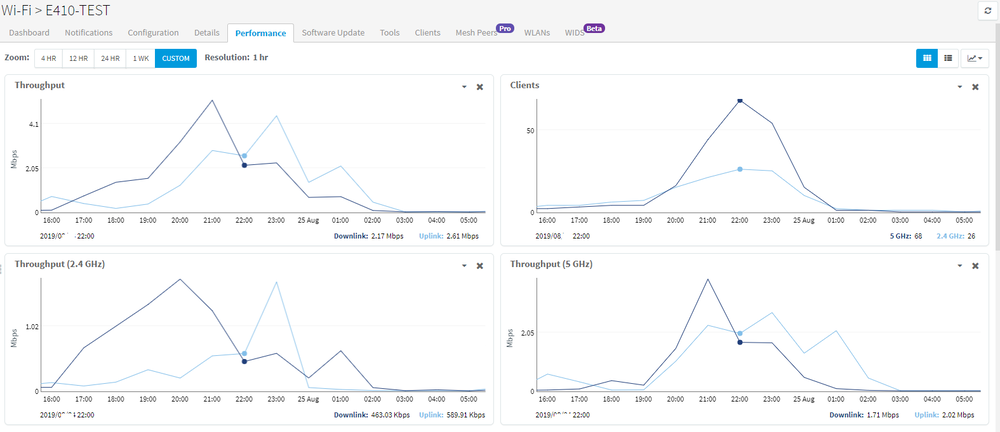Screen dimensions: 1000x432
Task: Click Uplink legend in Throughput (5 GHz)
Action: tap(926, 415)
